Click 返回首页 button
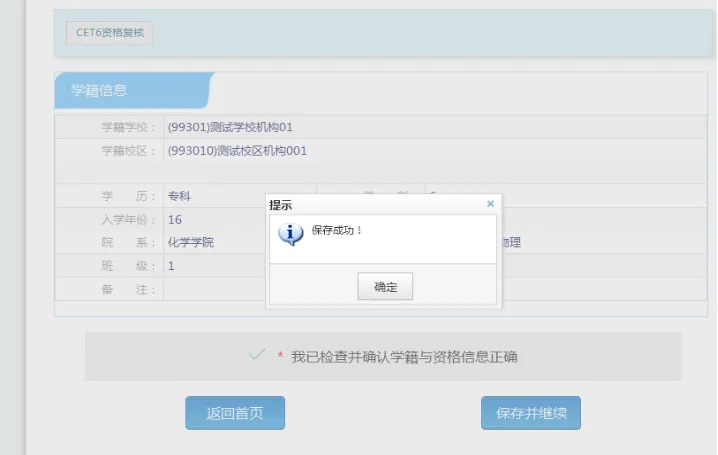This screenshot has height=455, width=718. coord(235,413)
